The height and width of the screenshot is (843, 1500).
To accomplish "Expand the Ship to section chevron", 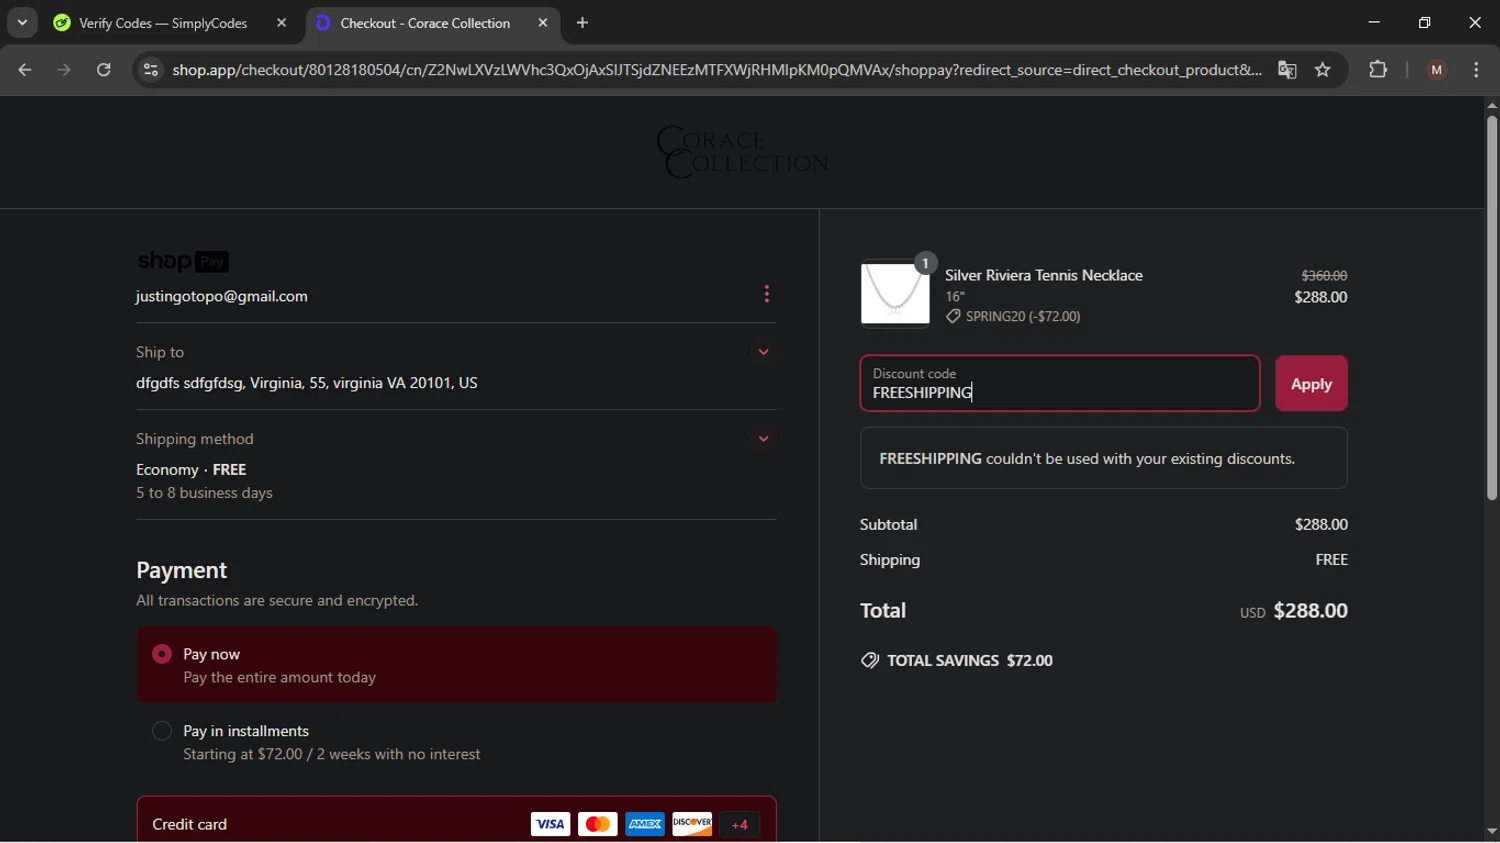I will coord(764,352).
